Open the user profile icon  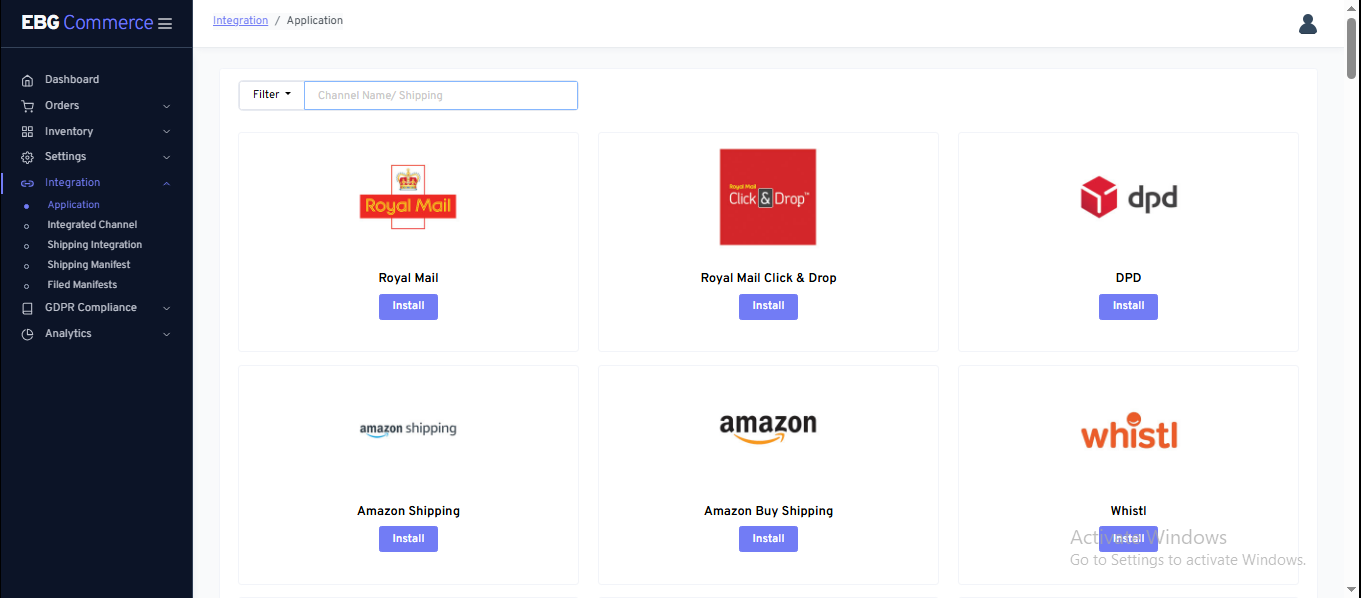pyautogui.click(x=1307, y=24)
